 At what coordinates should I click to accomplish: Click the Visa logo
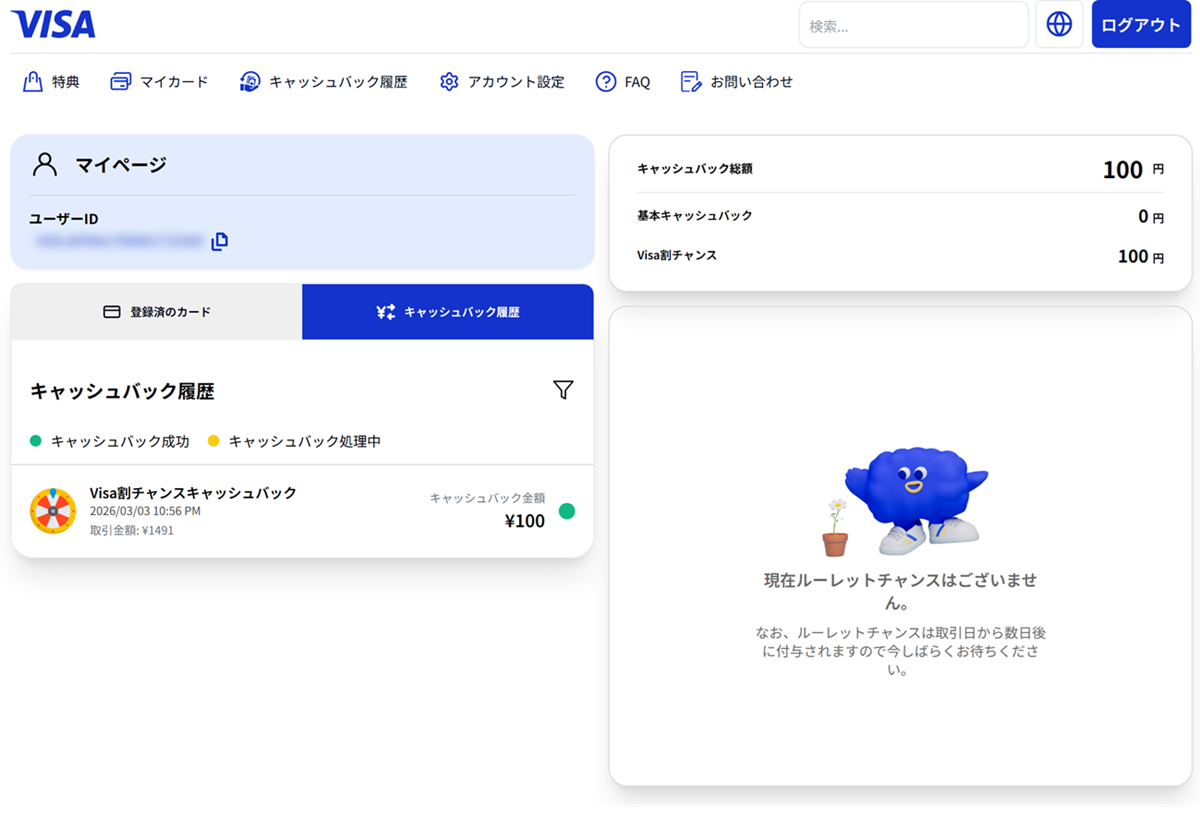pos(54,24)
